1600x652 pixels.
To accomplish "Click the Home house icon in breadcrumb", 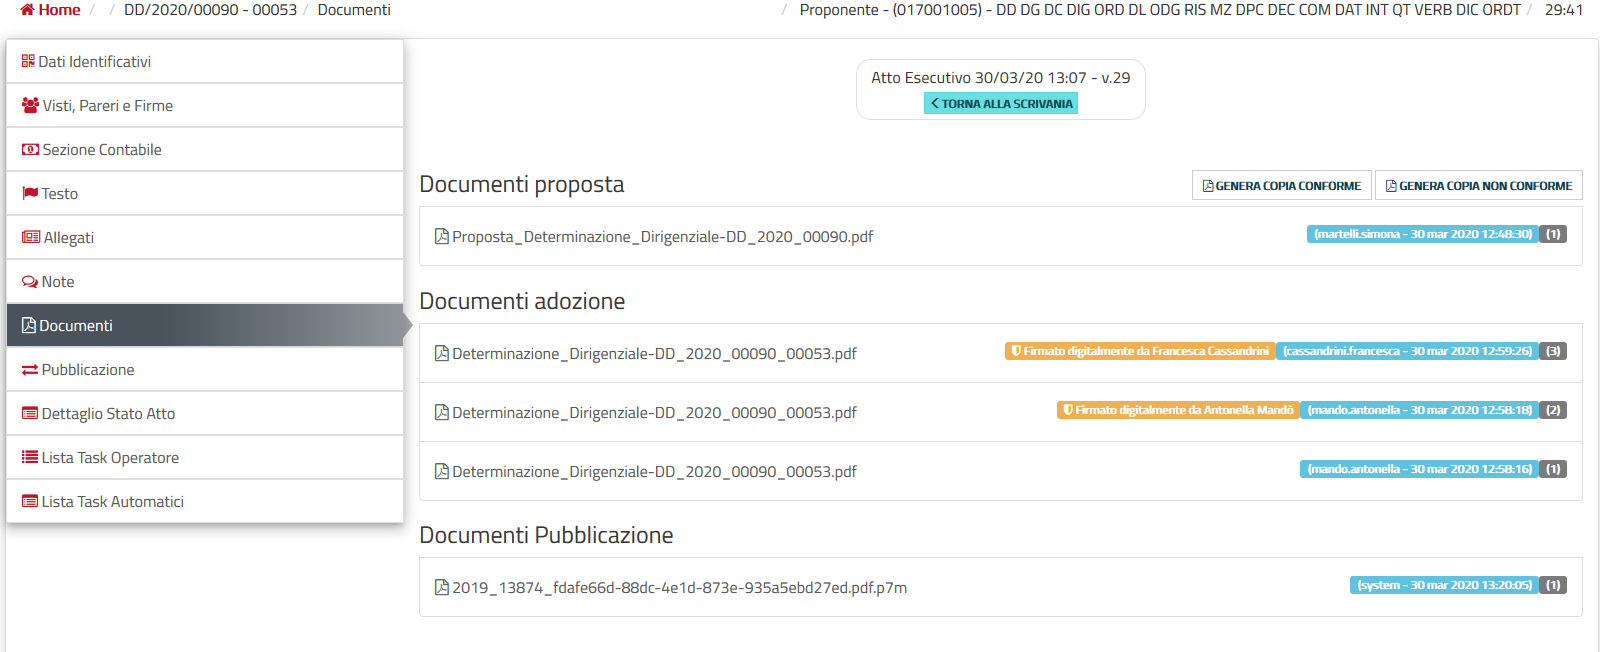I will click(x=27, y=10).
